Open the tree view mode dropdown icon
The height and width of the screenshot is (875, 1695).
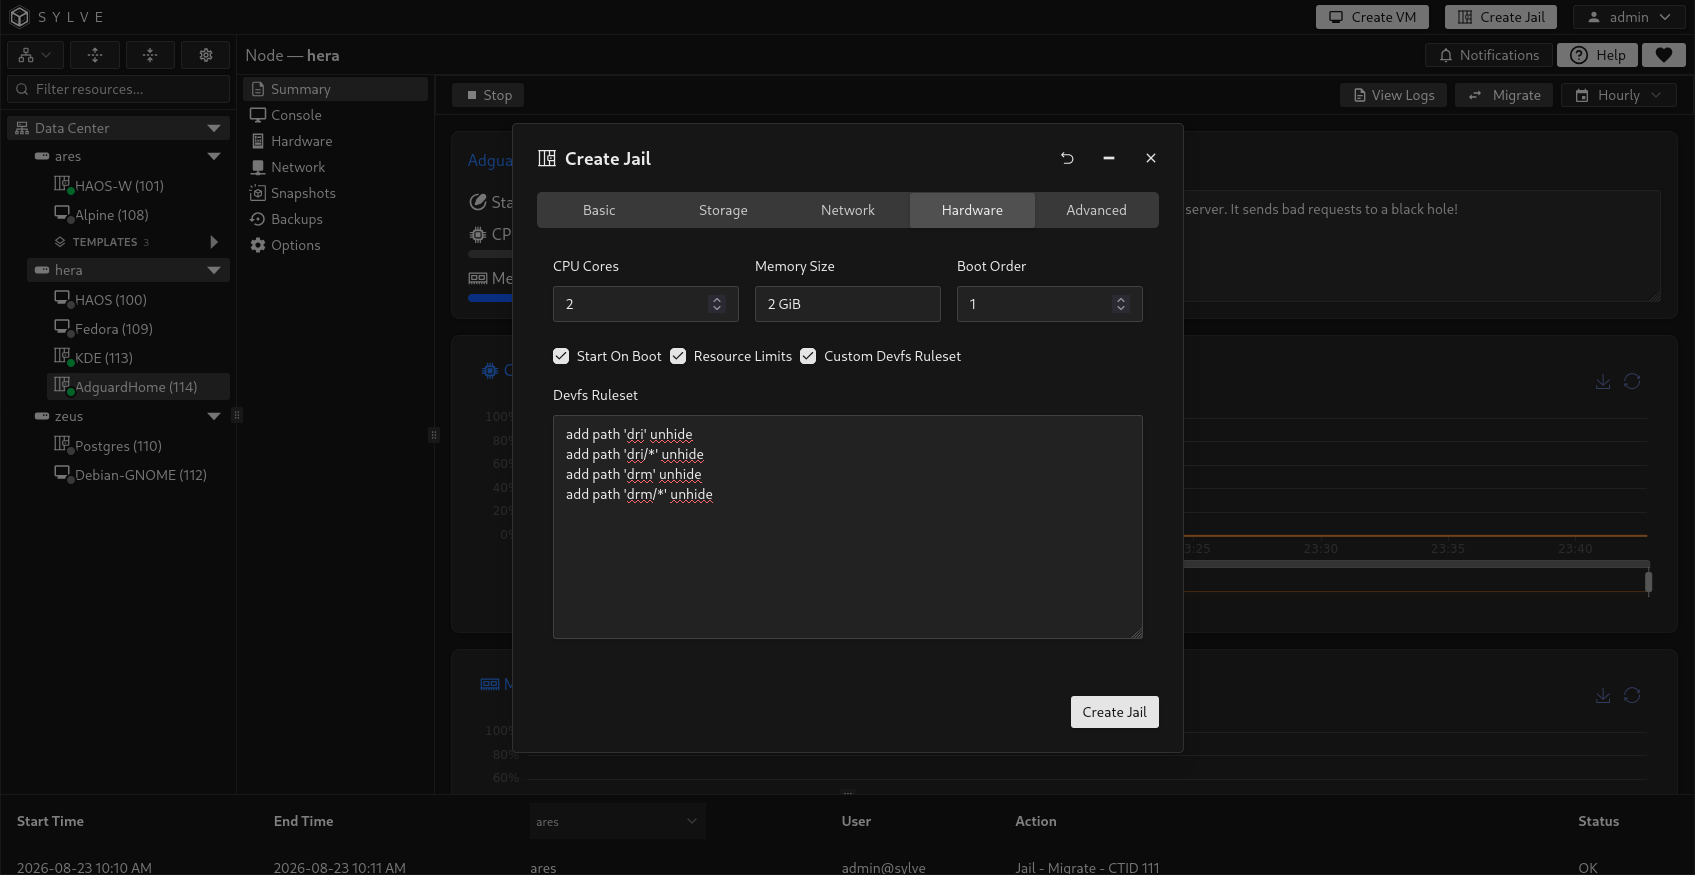(35, 55)
